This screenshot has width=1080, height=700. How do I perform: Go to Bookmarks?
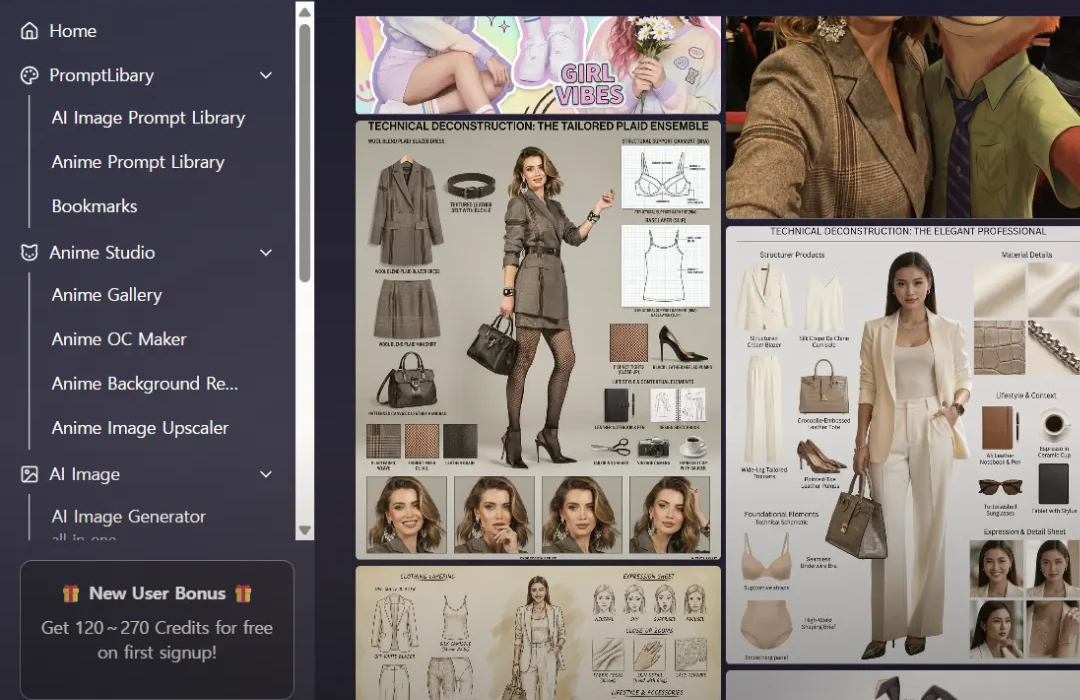(95, 206)
